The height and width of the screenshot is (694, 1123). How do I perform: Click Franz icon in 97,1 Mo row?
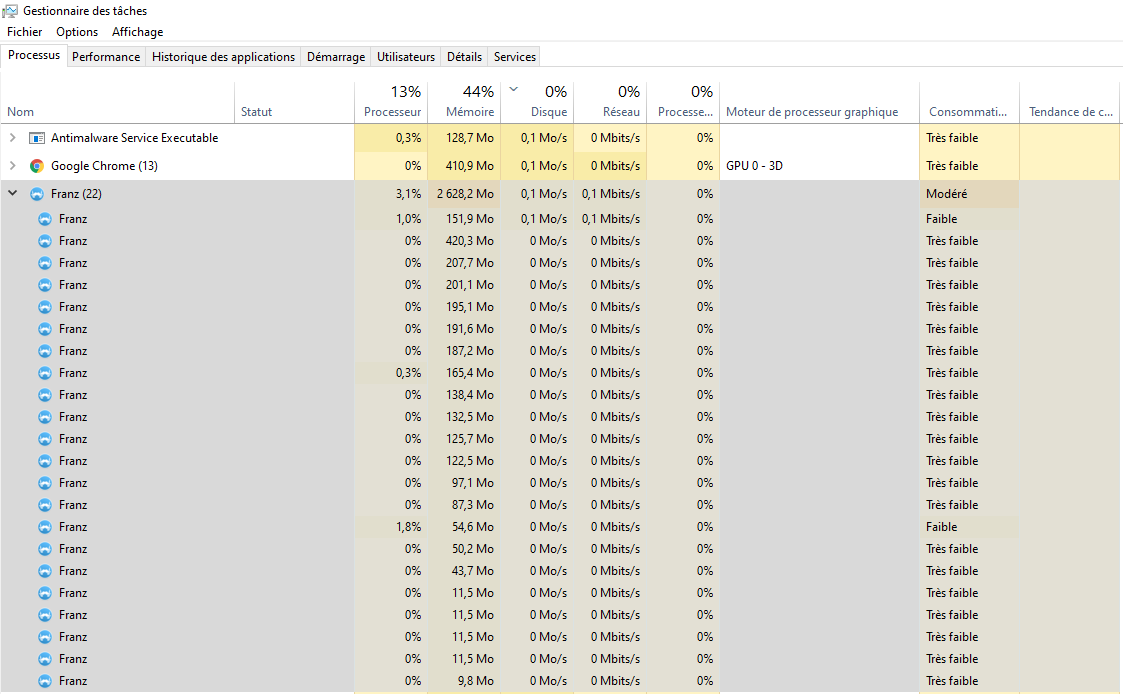pos(44,483)
